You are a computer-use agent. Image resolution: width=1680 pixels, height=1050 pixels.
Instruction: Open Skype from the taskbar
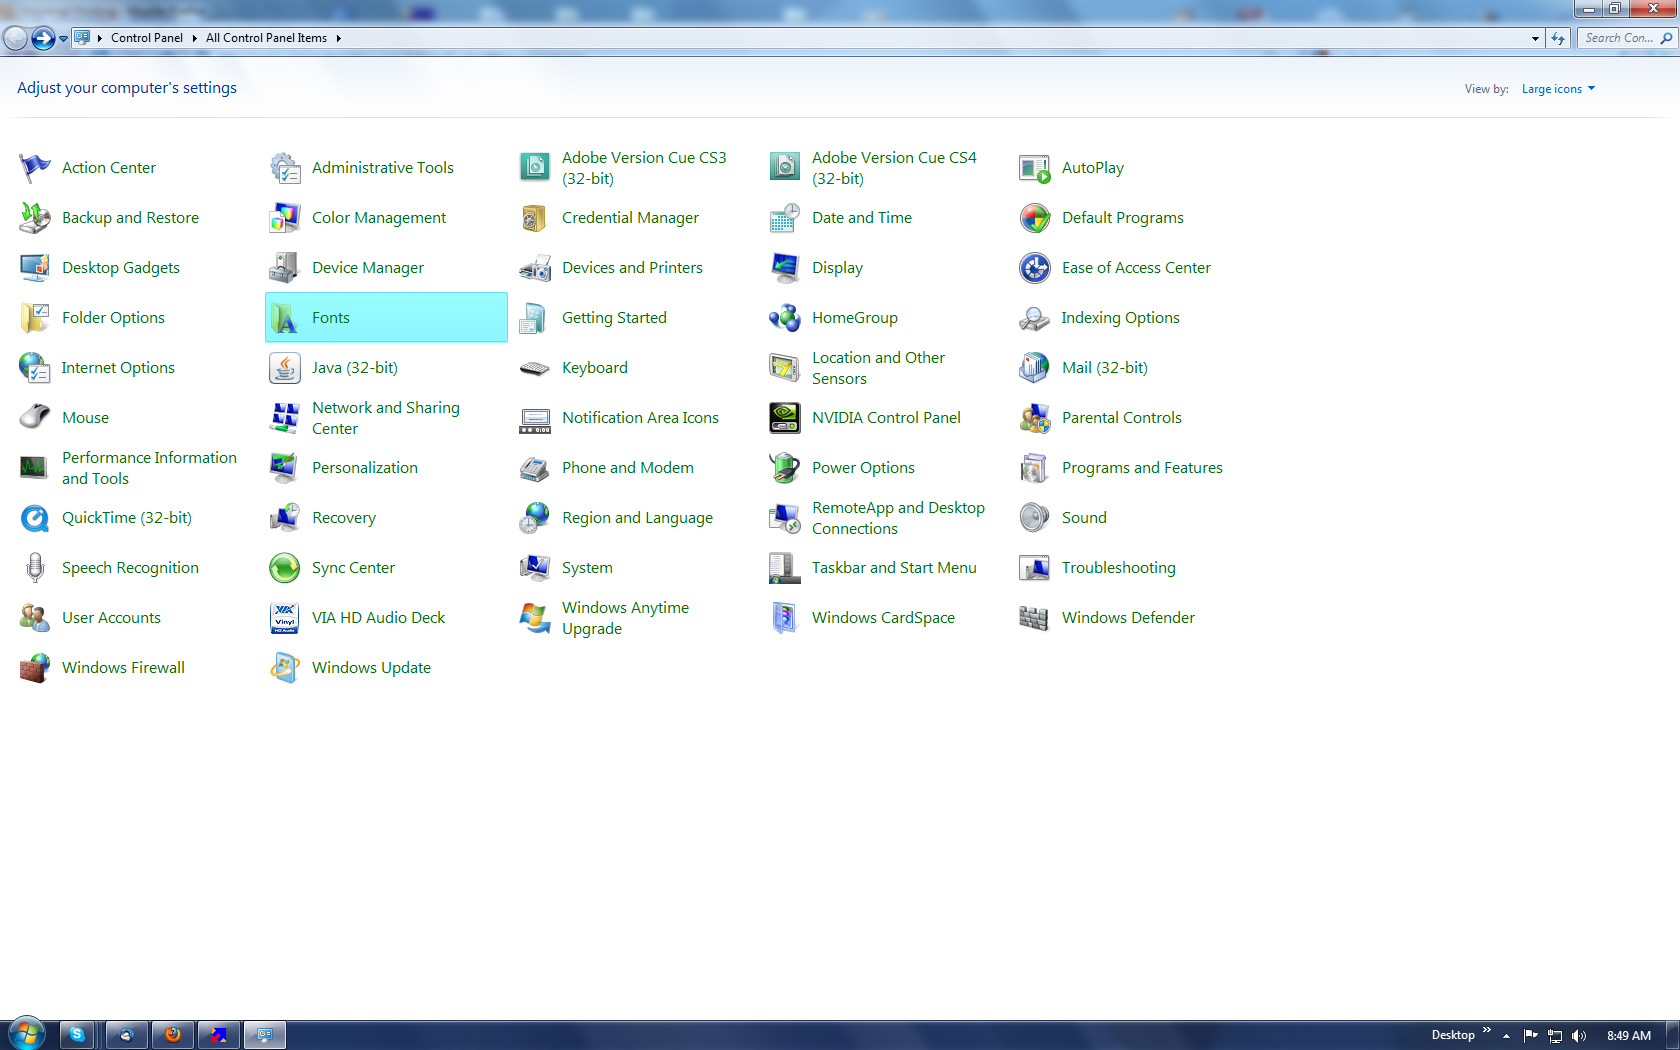pos(78,1034)
